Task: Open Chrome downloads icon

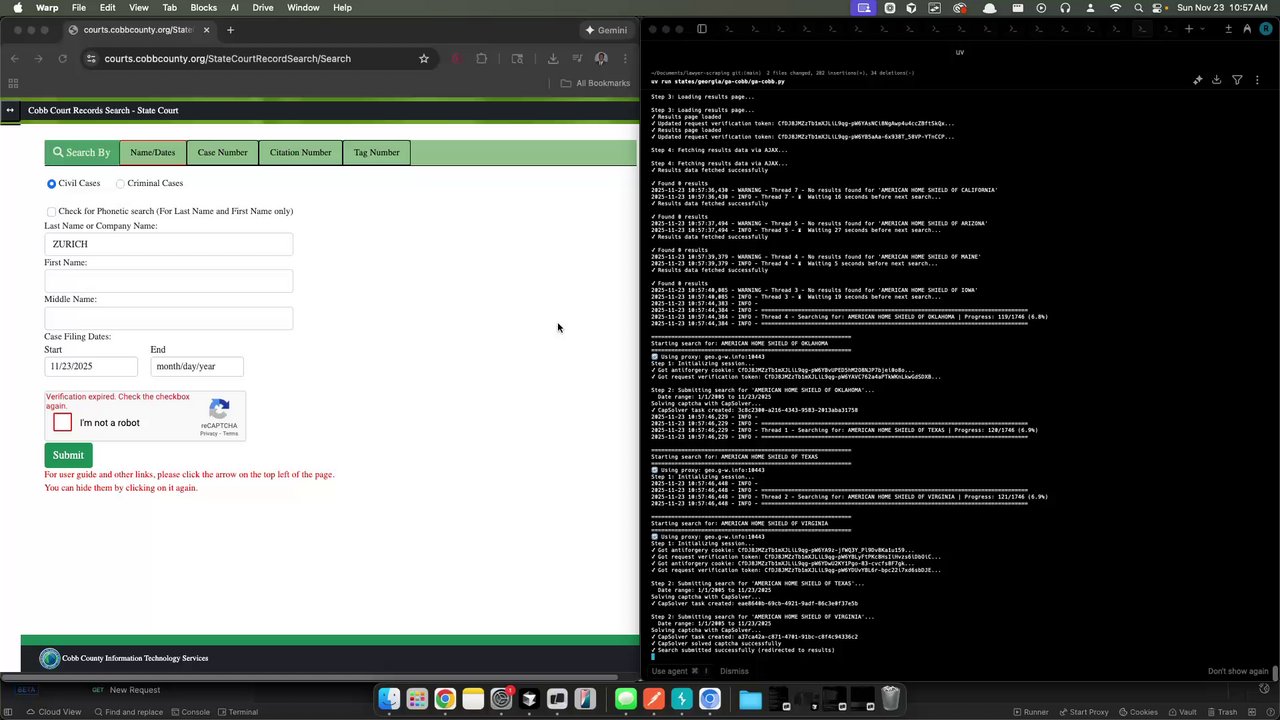Action: (x=553, y=59)
